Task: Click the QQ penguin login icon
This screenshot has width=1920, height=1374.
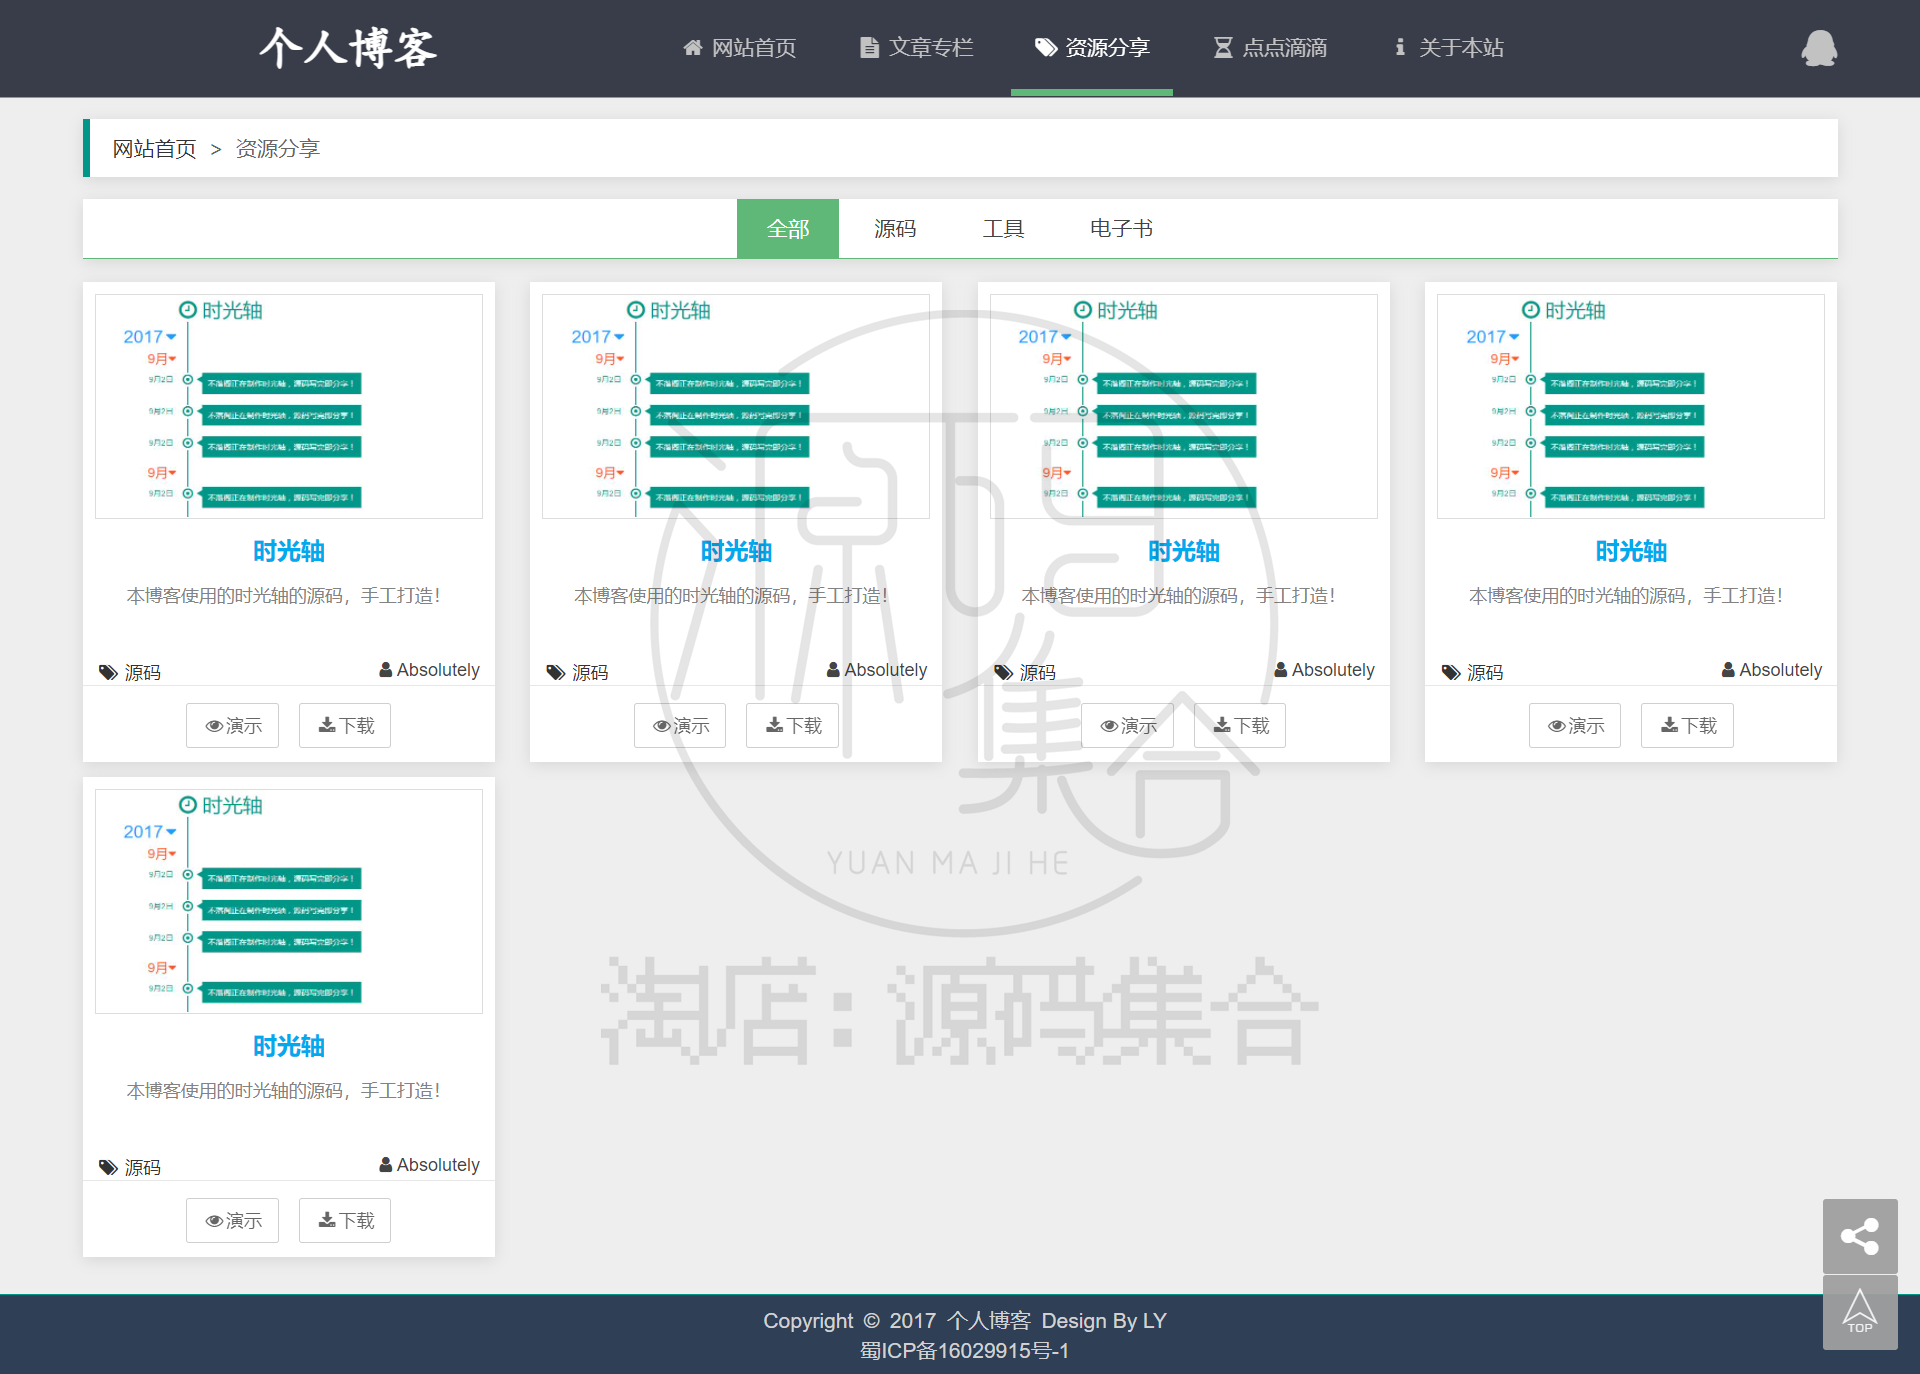Action: (x=1819, y=48)
